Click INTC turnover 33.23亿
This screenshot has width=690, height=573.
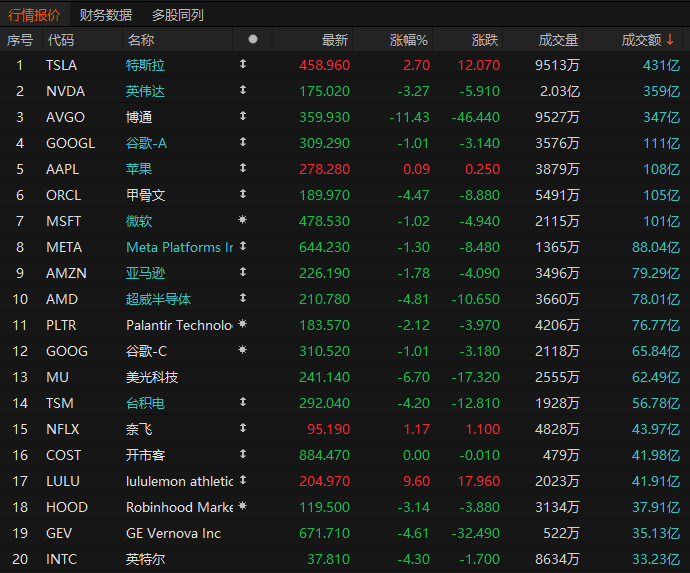pyautogui.click(x=656, y=559)
